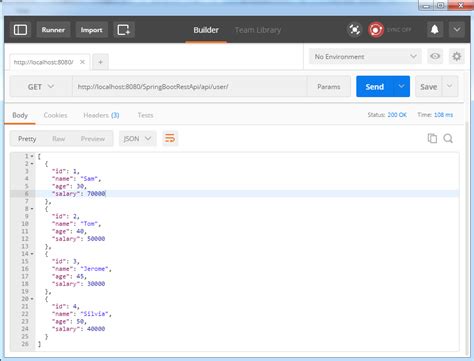
Task: Click the salary 70000 value
Action: (x=96, y=194)
